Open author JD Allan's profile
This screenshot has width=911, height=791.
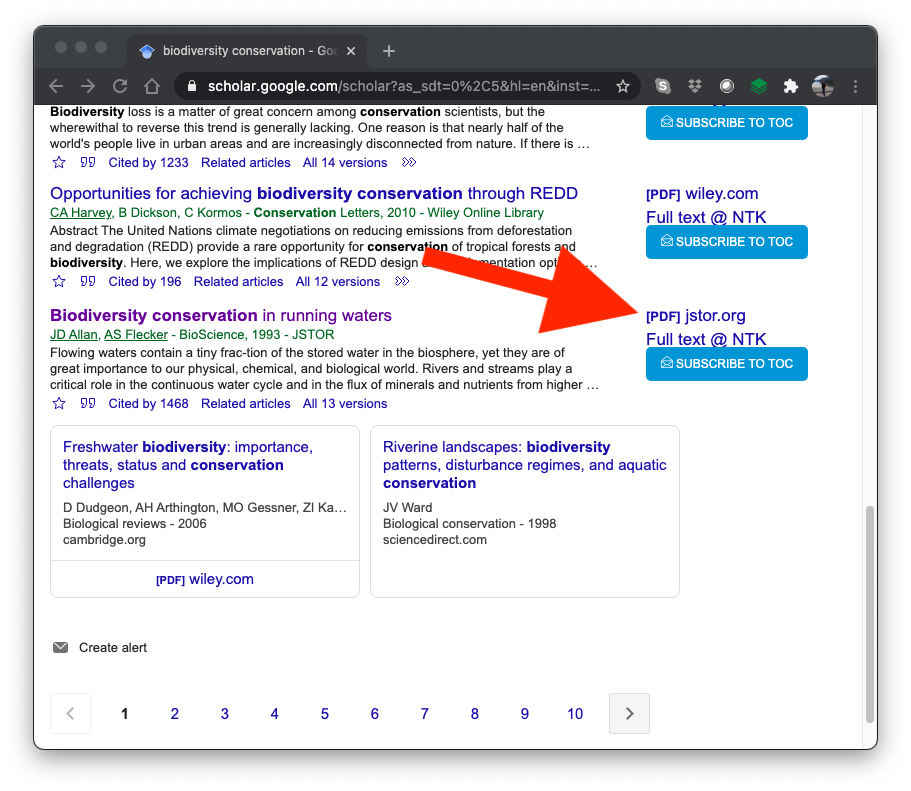click(x=74, y=335)
